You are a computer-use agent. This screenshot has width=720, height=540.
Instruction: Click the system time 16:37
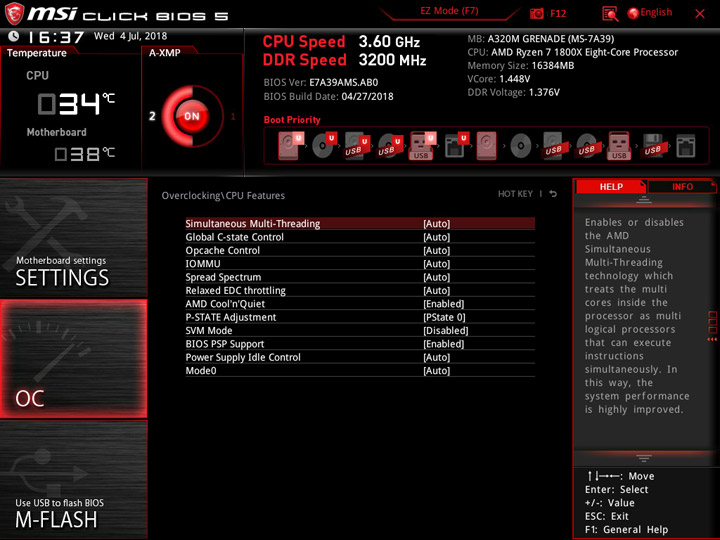pyautogui.click(x=56, y=37)
